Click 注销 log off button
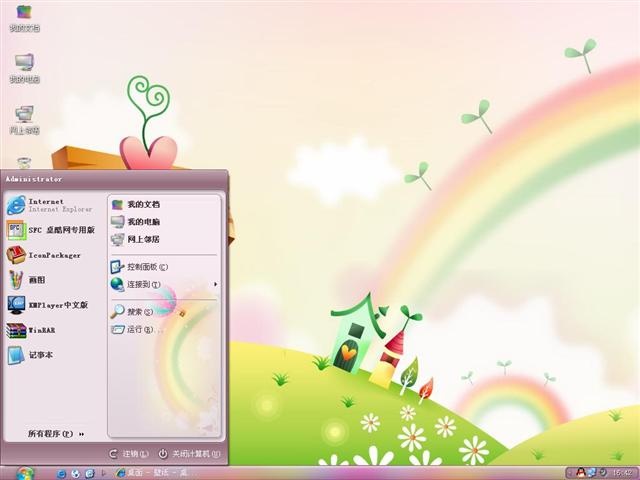640x480 pixels. [129, 453]
